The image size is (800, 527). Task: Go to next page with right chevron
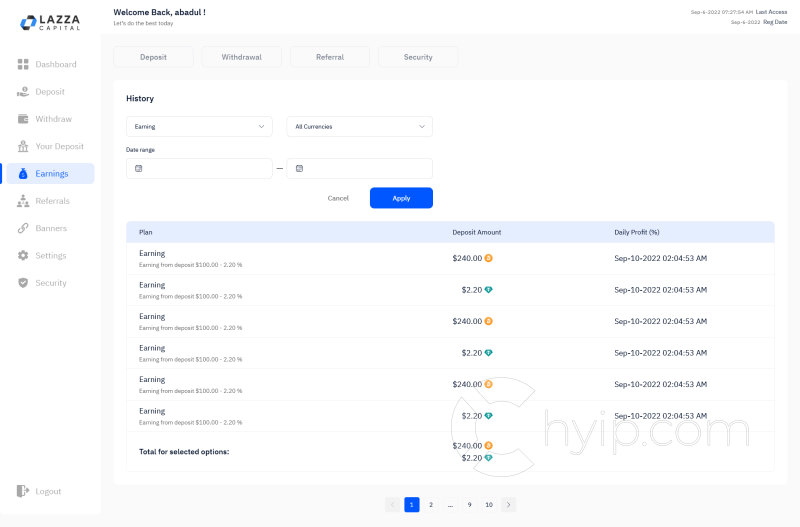point(509,505)
